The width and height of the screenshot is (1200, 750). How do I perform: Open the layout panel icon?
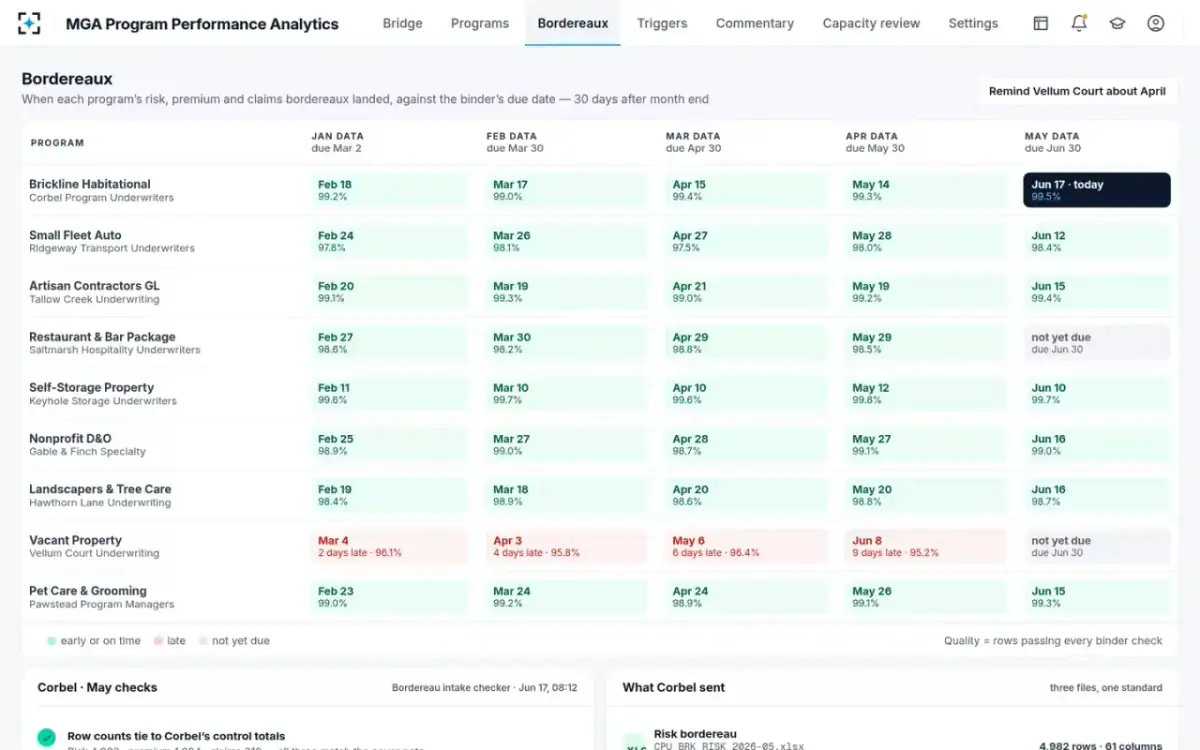pyautogui.click(x=1041, y=23)
